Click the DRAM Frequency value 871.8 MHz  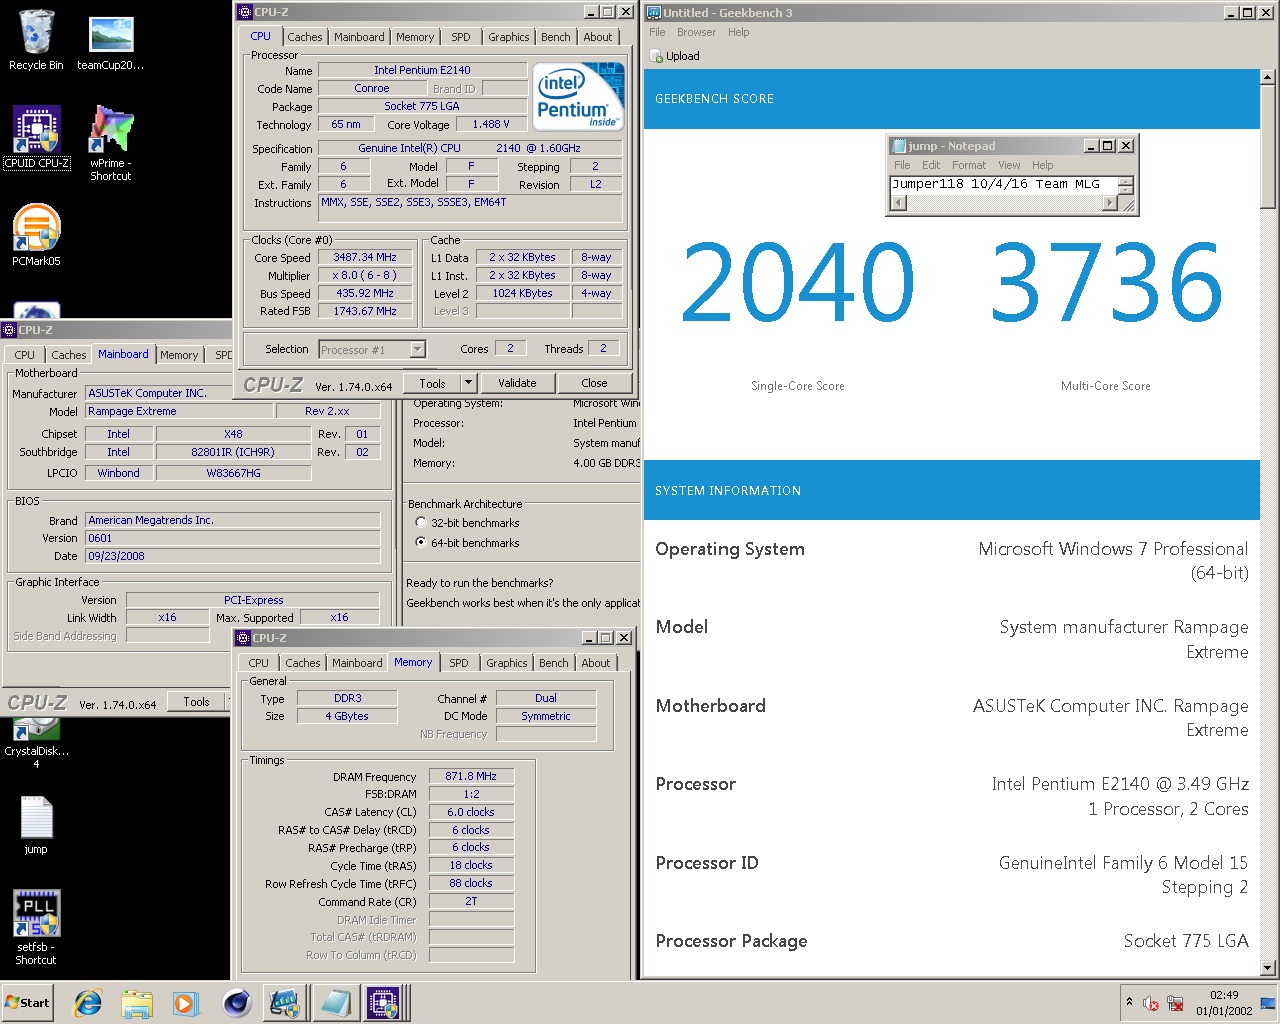pyautogui.click(x=471, y=776)
